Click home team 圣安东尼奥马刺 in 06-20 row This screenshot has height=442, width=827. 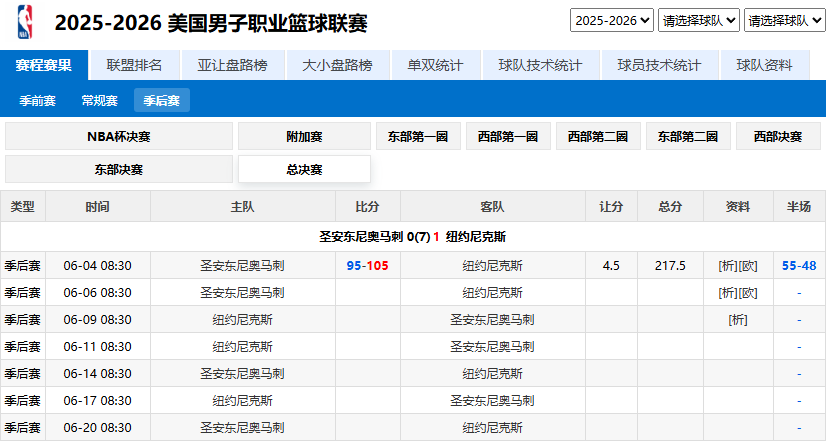(242, 428)
